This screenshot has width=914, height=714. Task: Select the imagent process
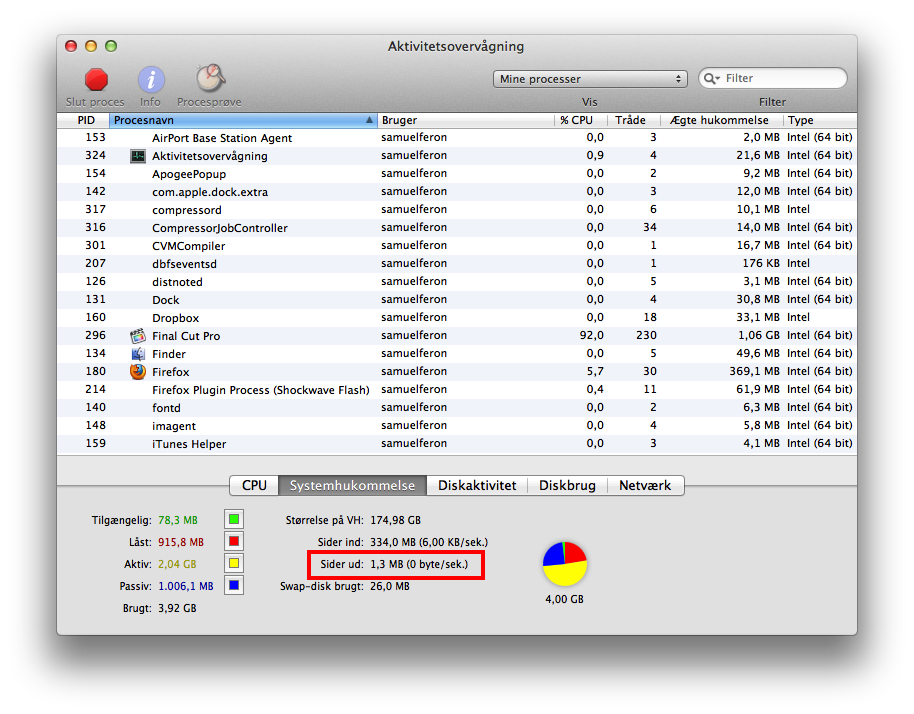457,426
